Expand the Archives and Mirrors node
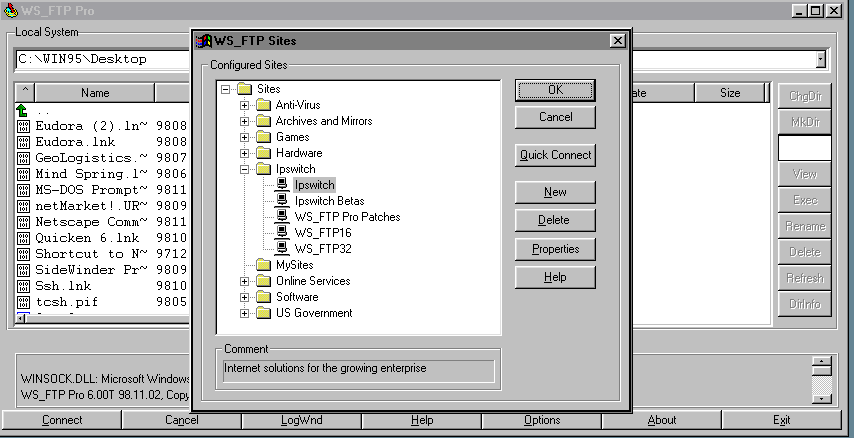The width and height of the screenshot is (854, 438). [x=245, y=121]
